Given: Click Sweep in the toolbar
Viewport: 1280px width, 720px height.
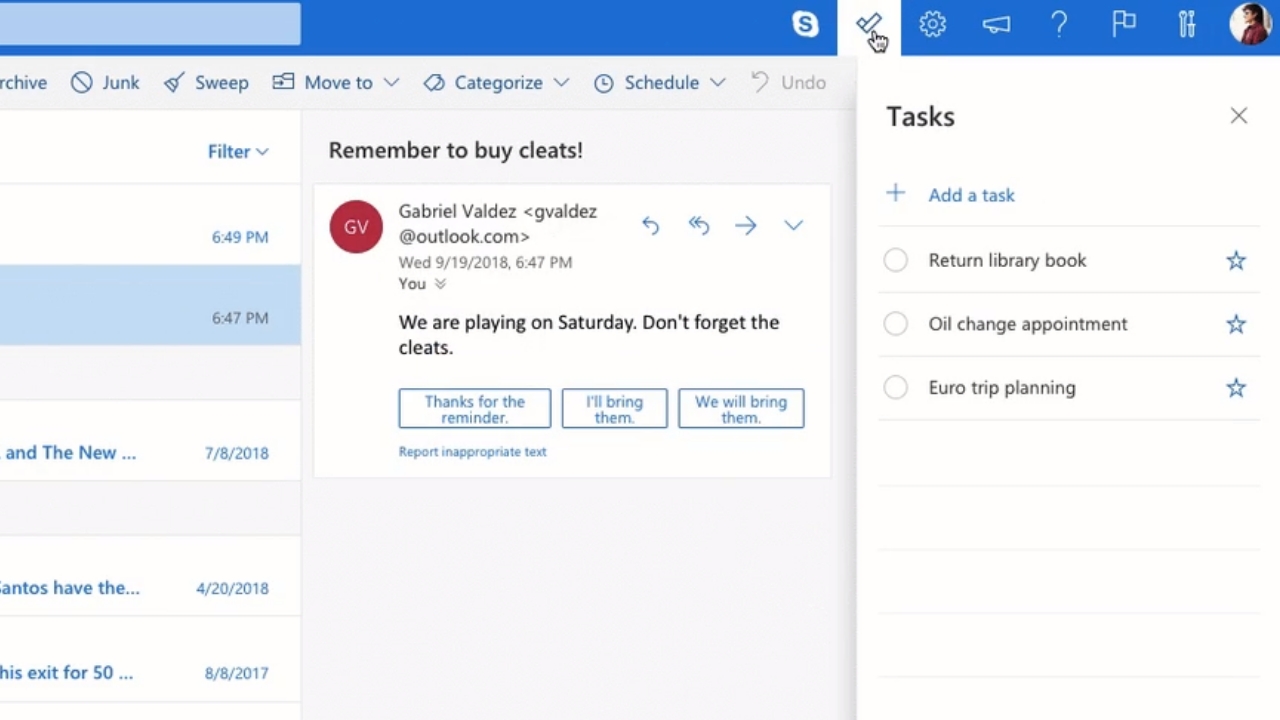Looking at the screenshot, I should click(207, 83).
